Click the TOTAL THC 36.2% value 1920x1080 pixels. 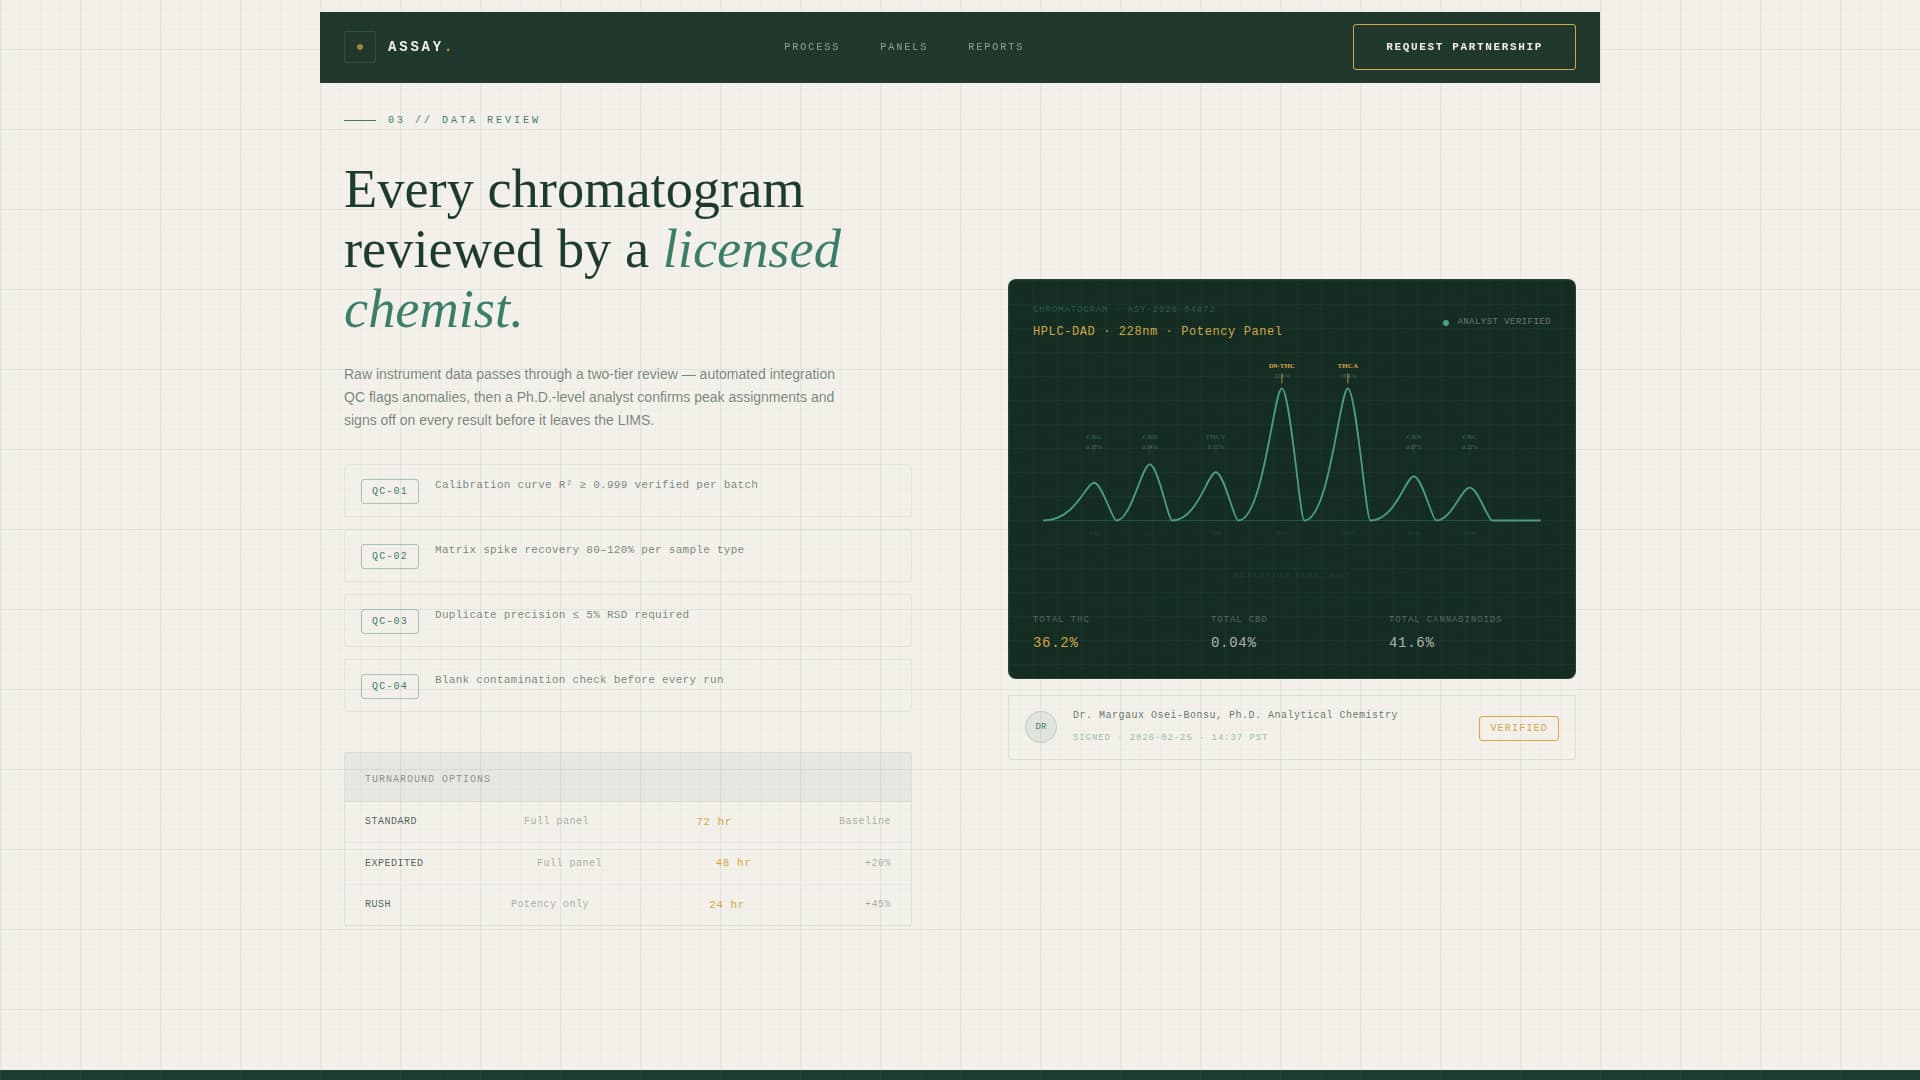tap(1055, 643)
